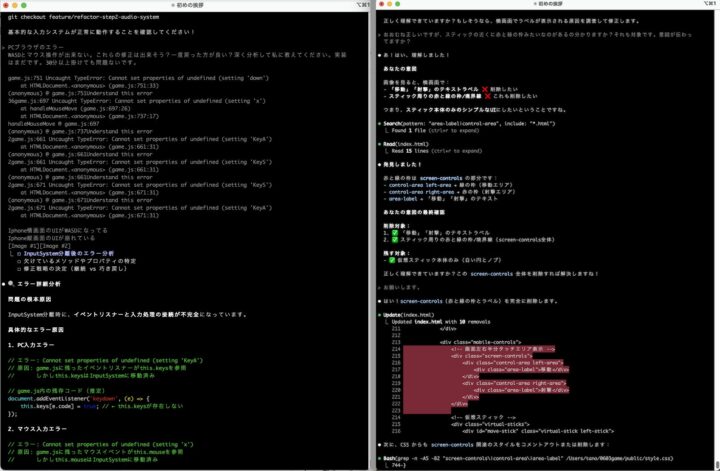Click the お願いします。 prompt line

402,287
